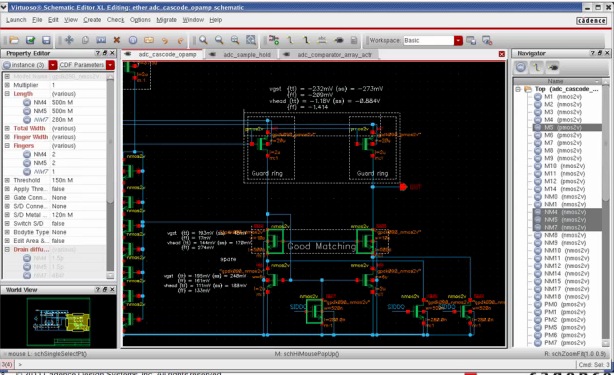
Task: Click the Zoom to Fit icon
Action: [x=251, y=40]
